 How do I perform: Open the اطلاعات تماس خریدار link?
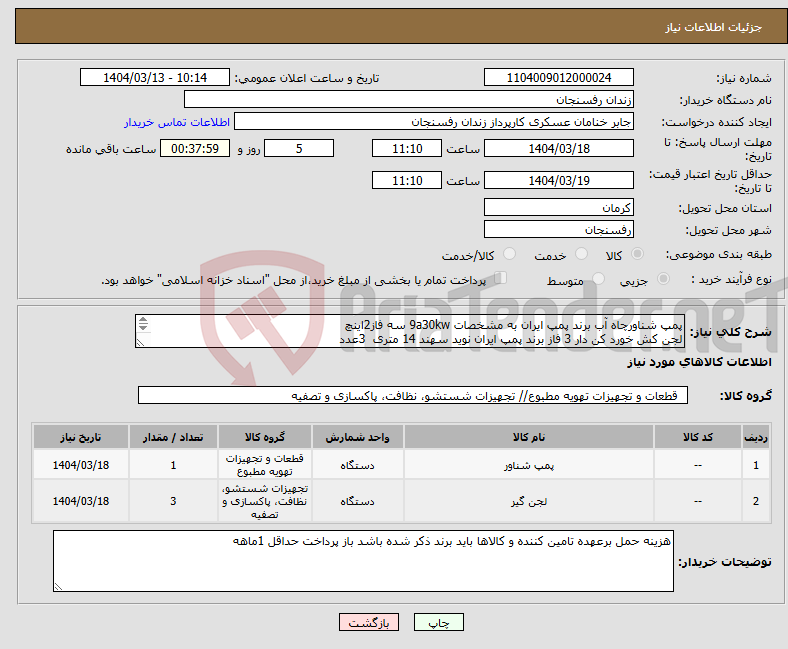click(177, 122)
